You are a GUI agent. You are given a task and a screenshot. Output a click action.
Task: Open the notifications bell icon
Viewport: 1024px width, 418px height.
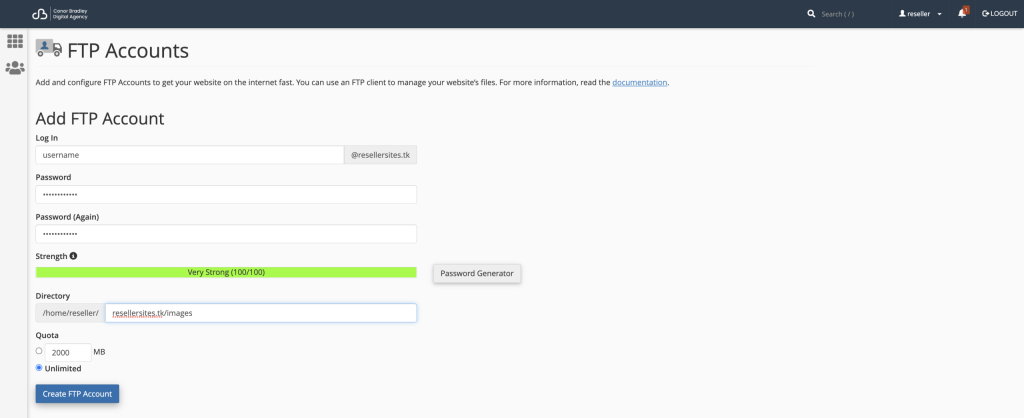click(962, 14)
